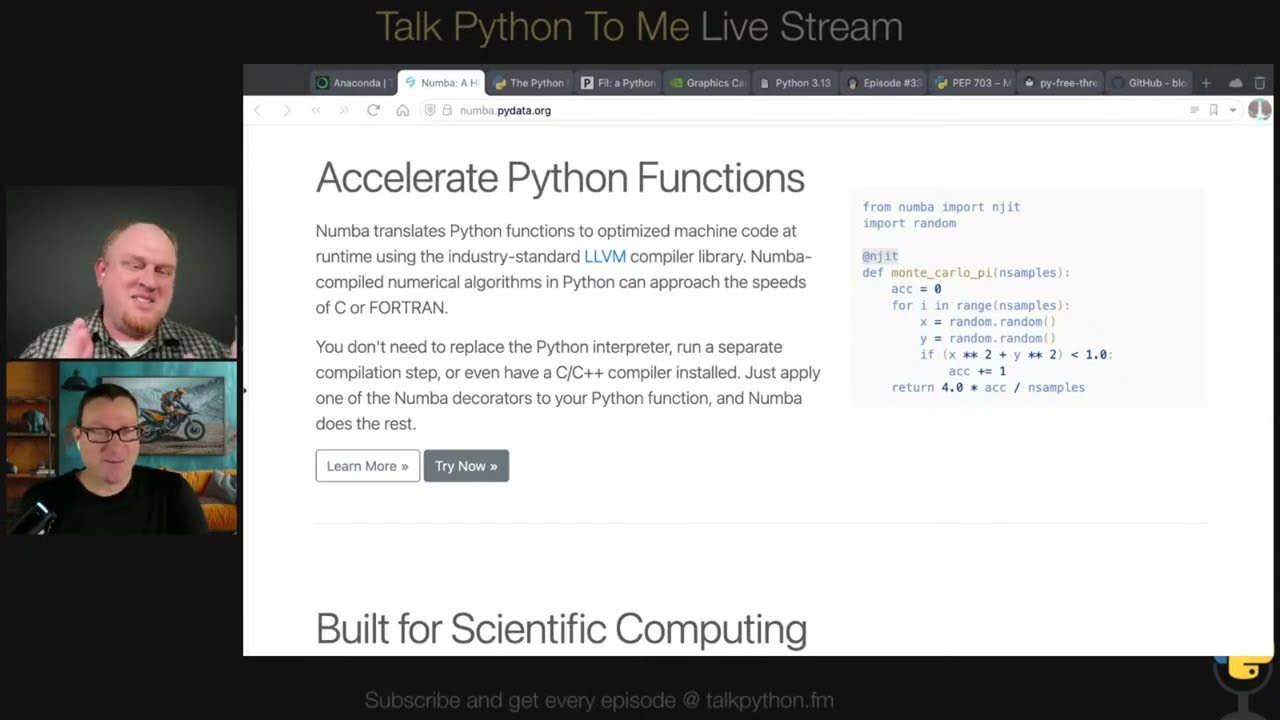This screenshot has height=720, width=1280.
Task: Add a new tab with plus icon
Action: coord(1206,83)
